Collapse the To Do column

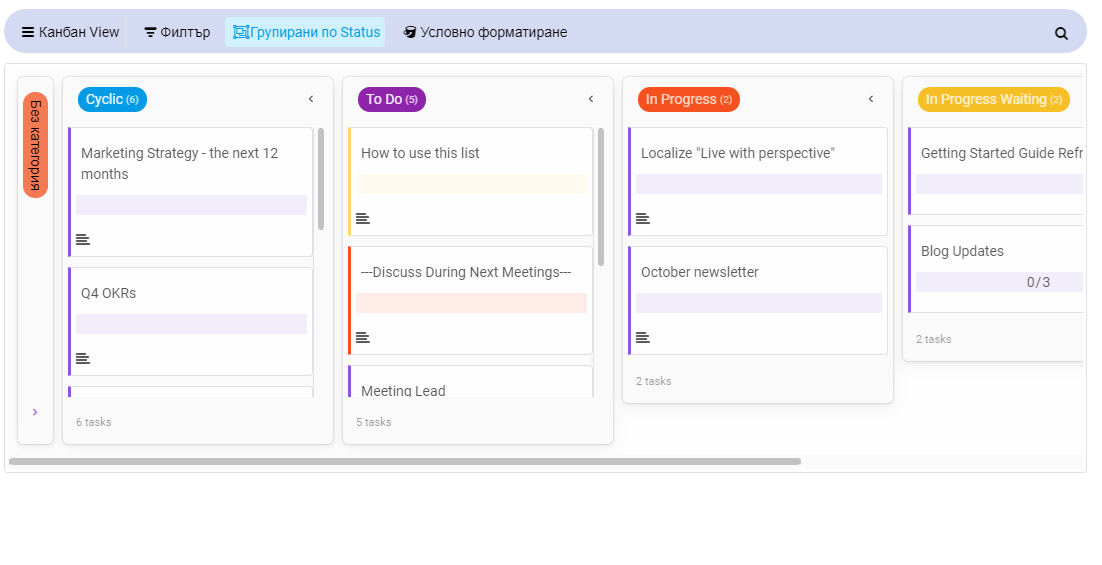click(590, 99)
